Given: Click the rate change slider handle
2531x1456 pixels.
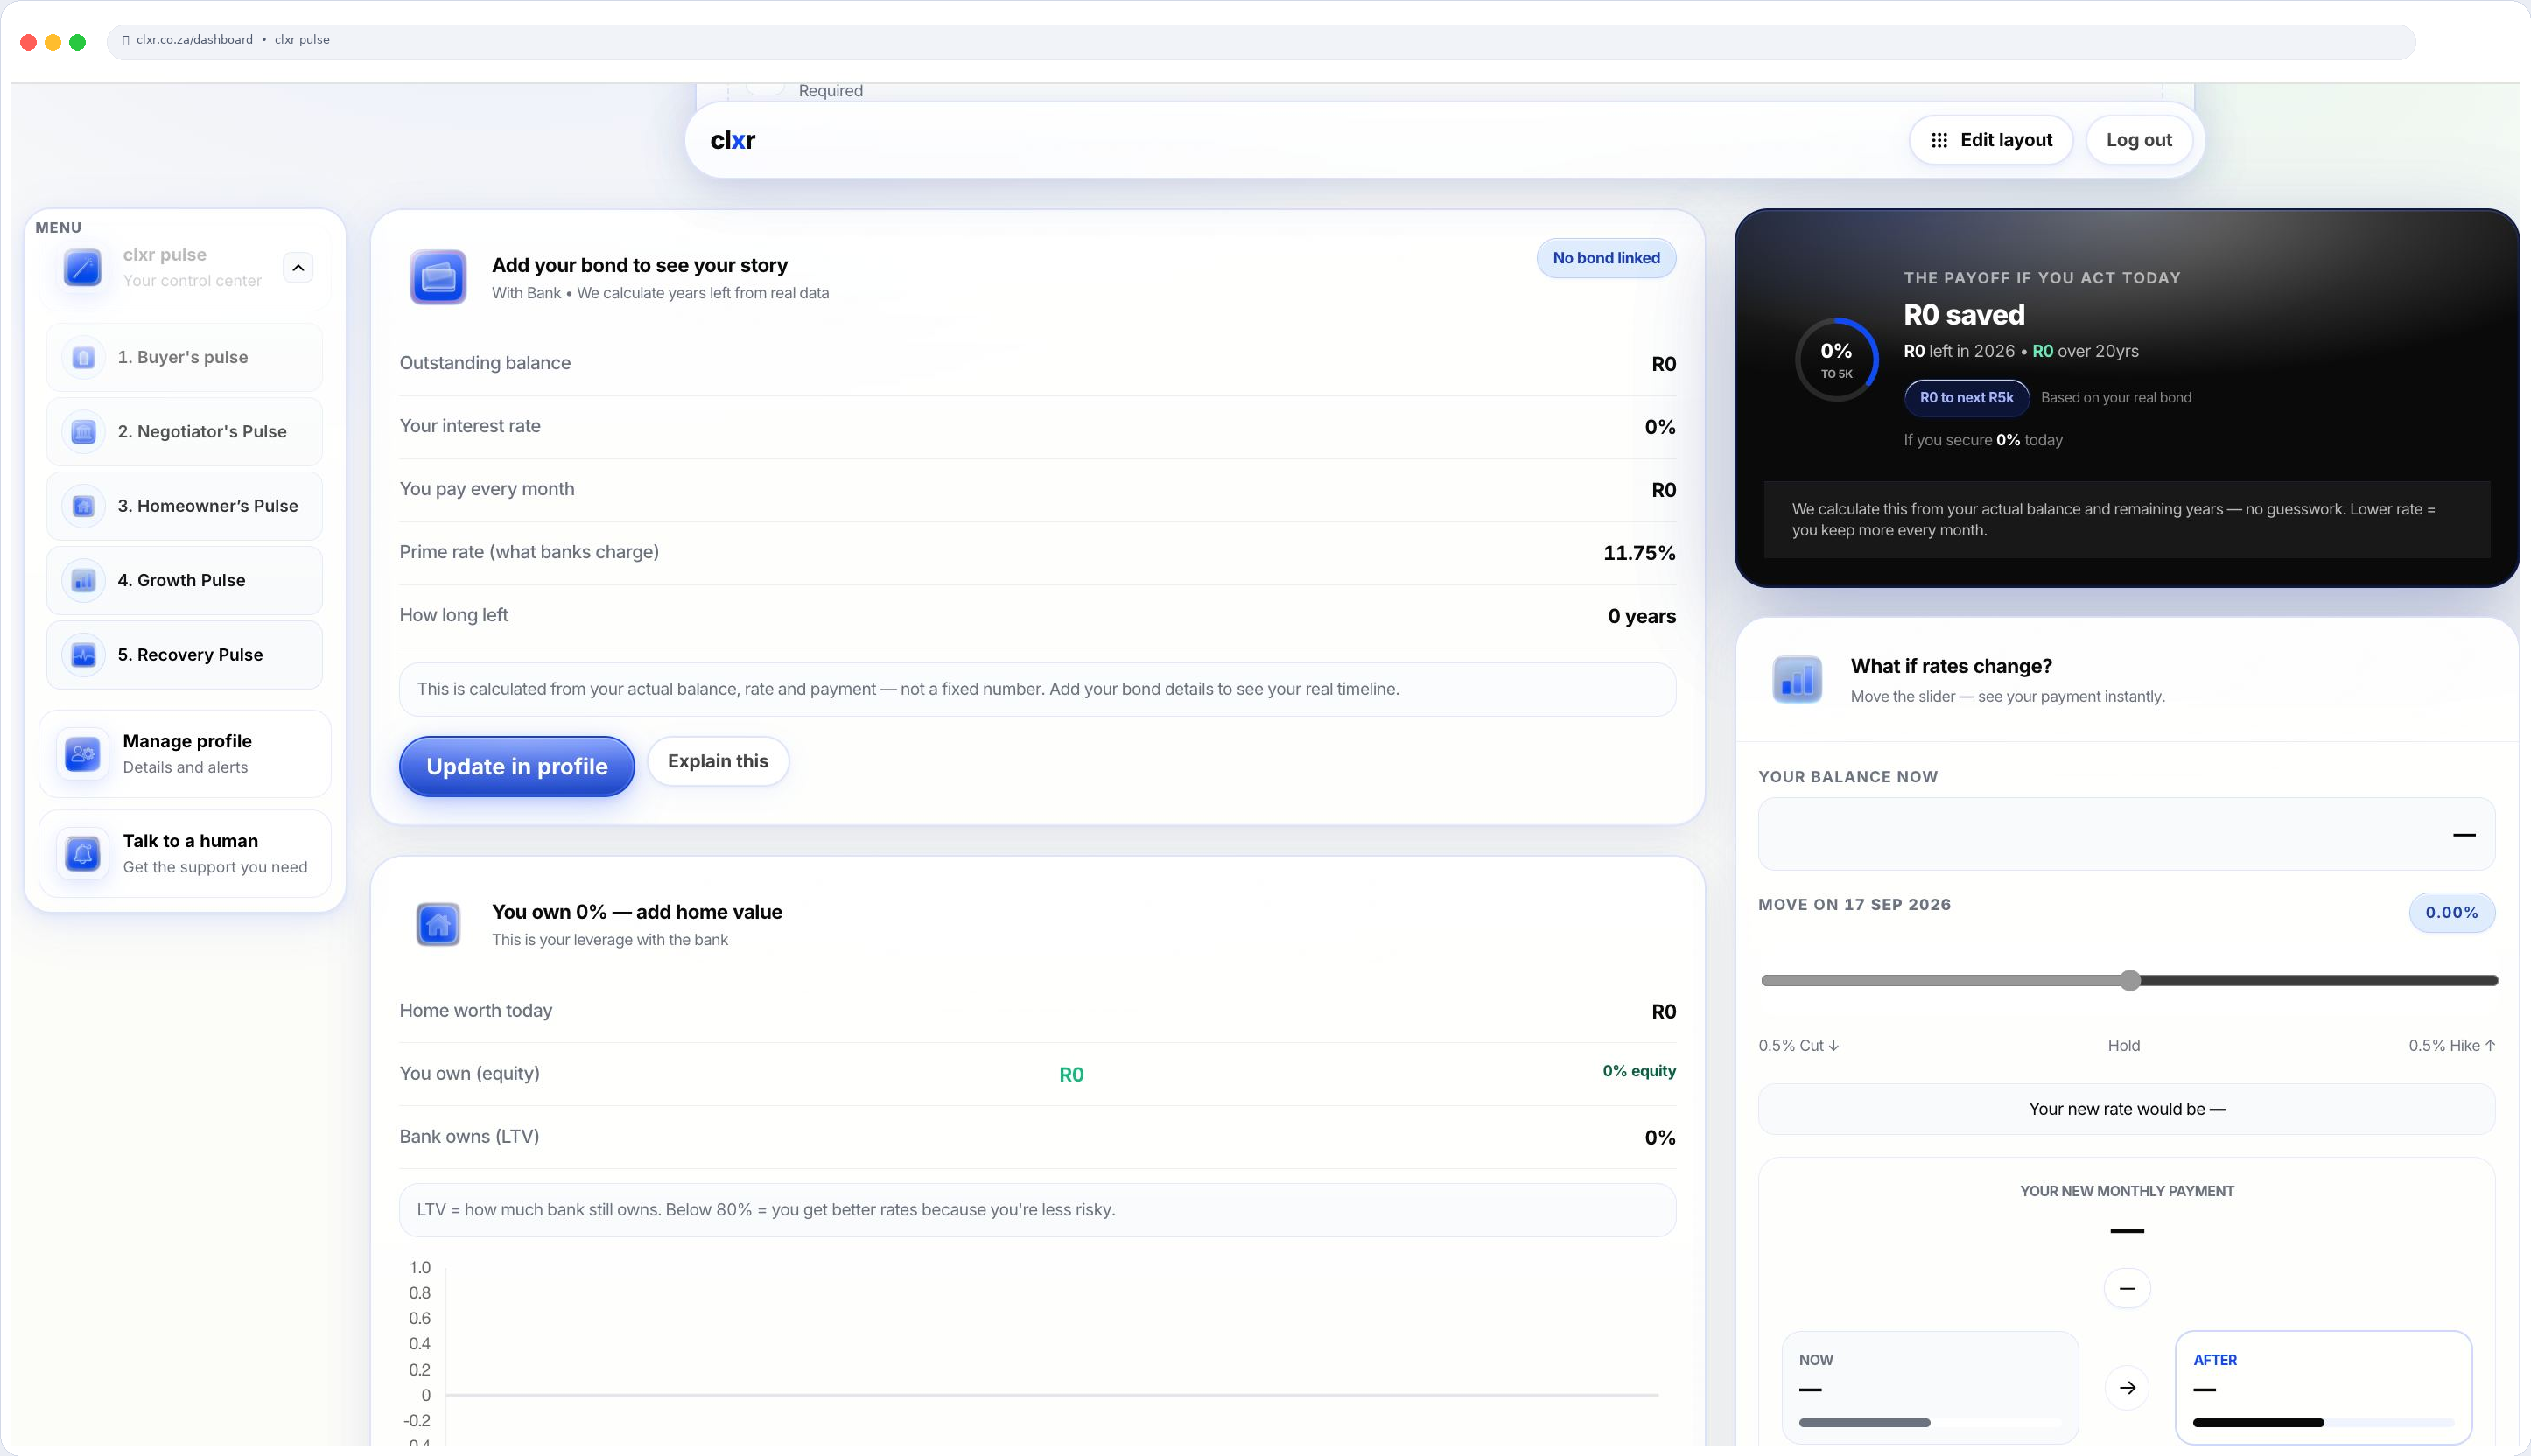Looking at the screenshot, I should coord(2130,980).
